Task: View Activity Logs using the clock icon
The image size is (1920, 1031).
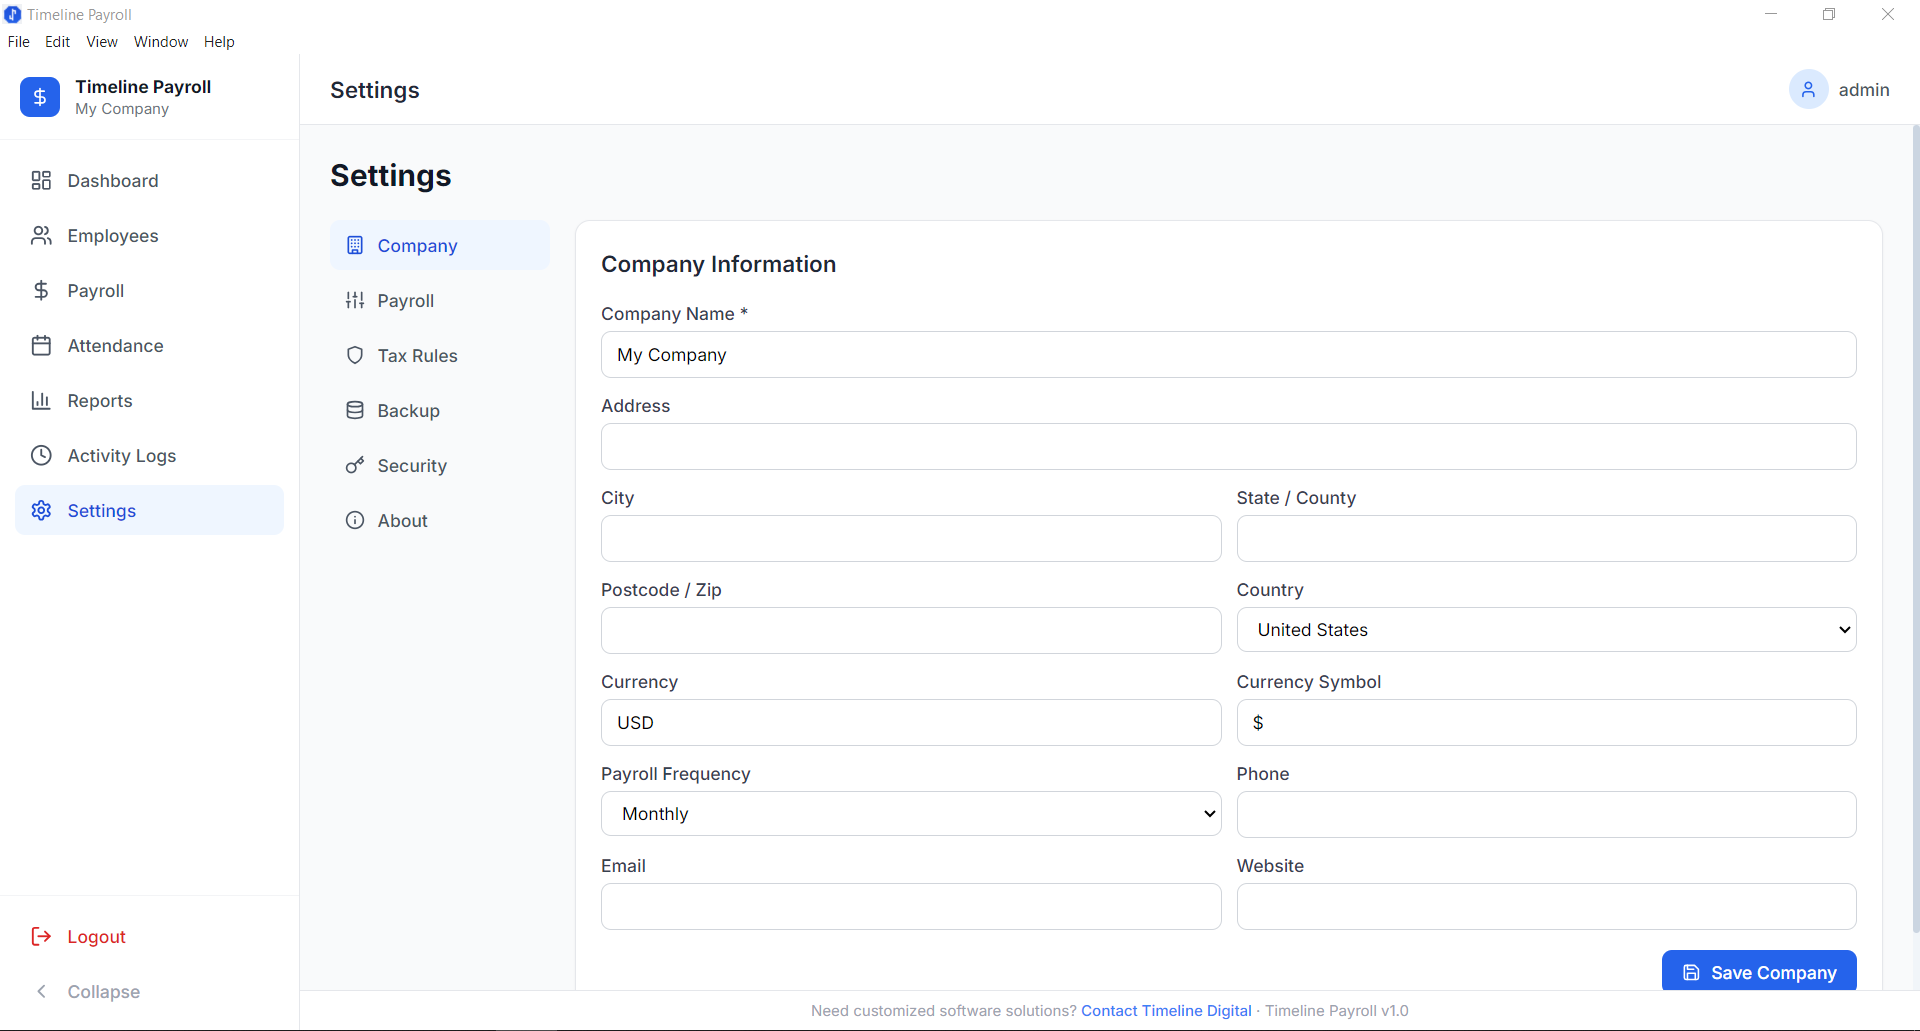Action: [41, 455]
